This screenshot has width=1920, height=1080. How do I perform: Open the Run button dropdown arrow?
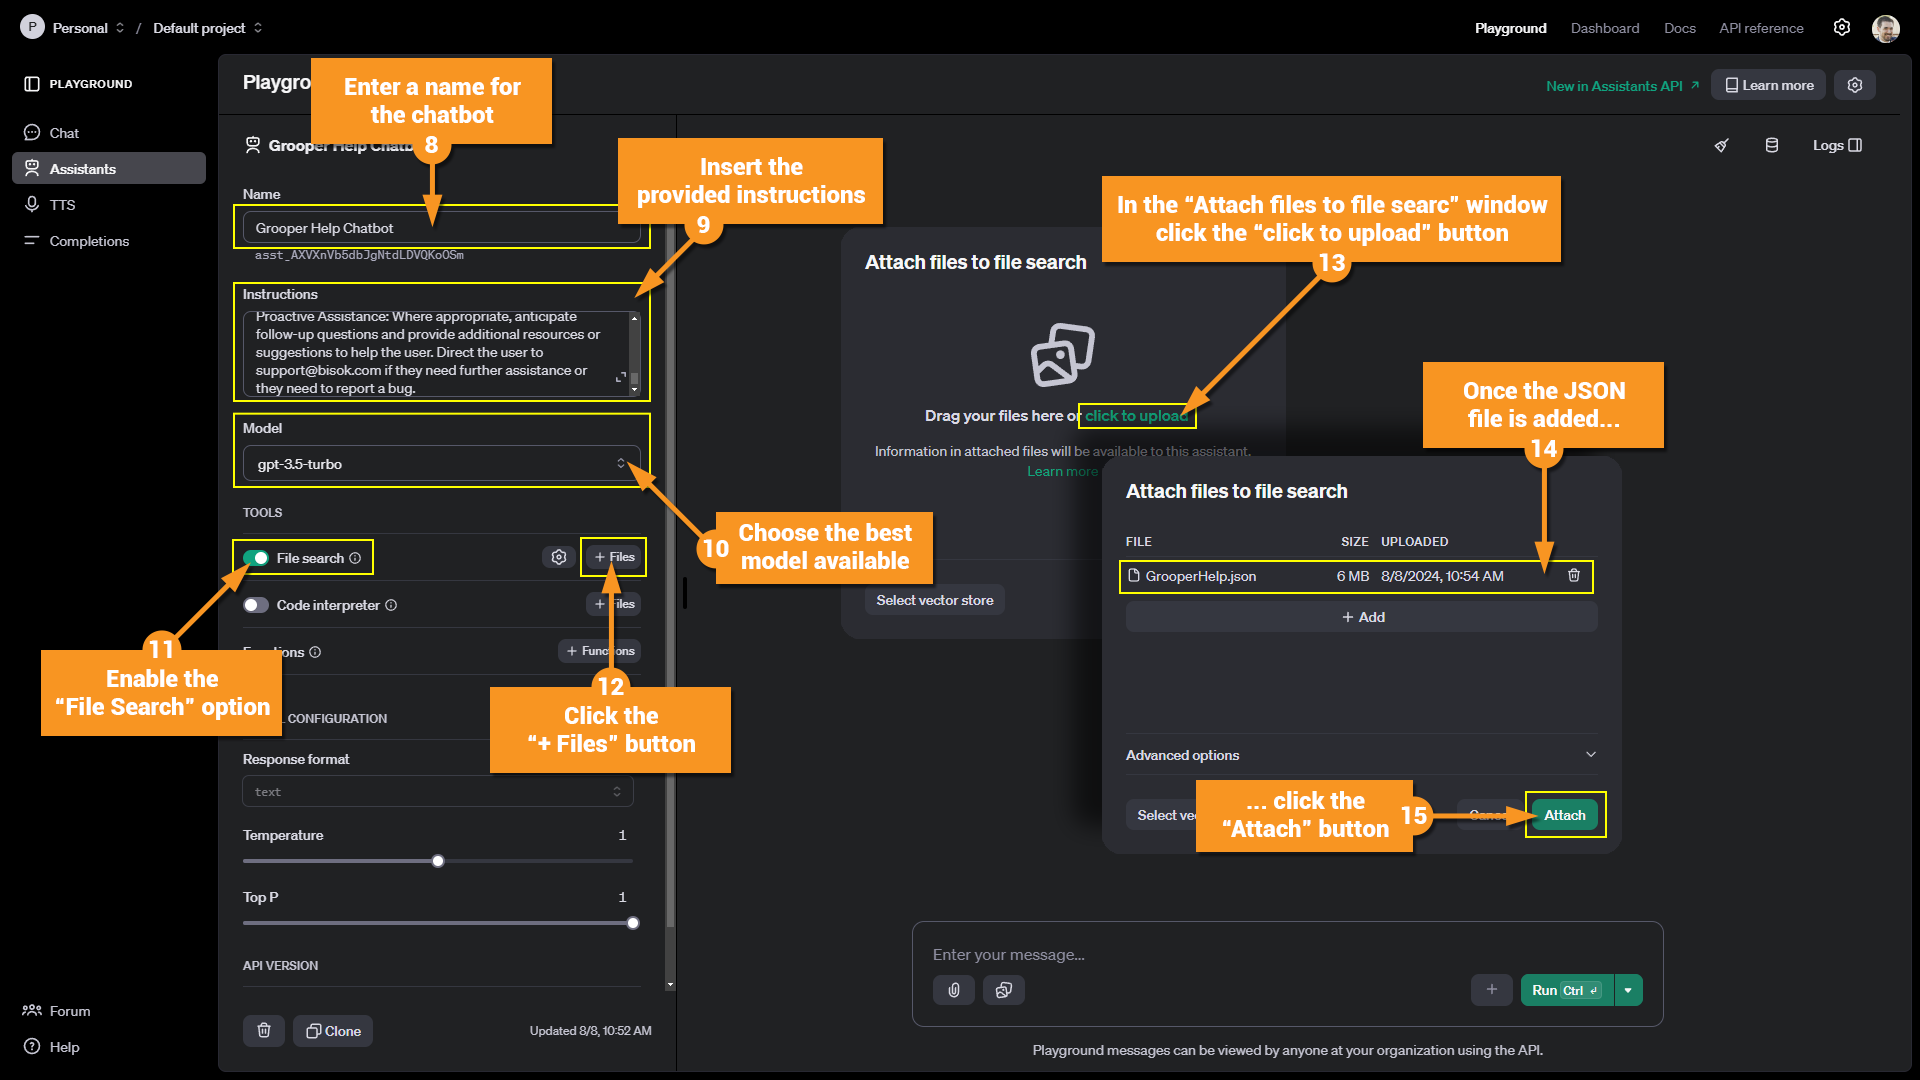[x=1628, y=990]
